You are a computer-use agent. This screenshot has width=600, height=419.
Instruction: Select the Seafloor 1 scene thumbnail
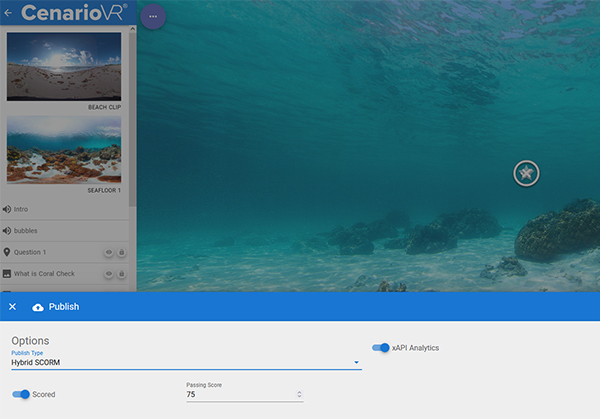tap(64, 150)
